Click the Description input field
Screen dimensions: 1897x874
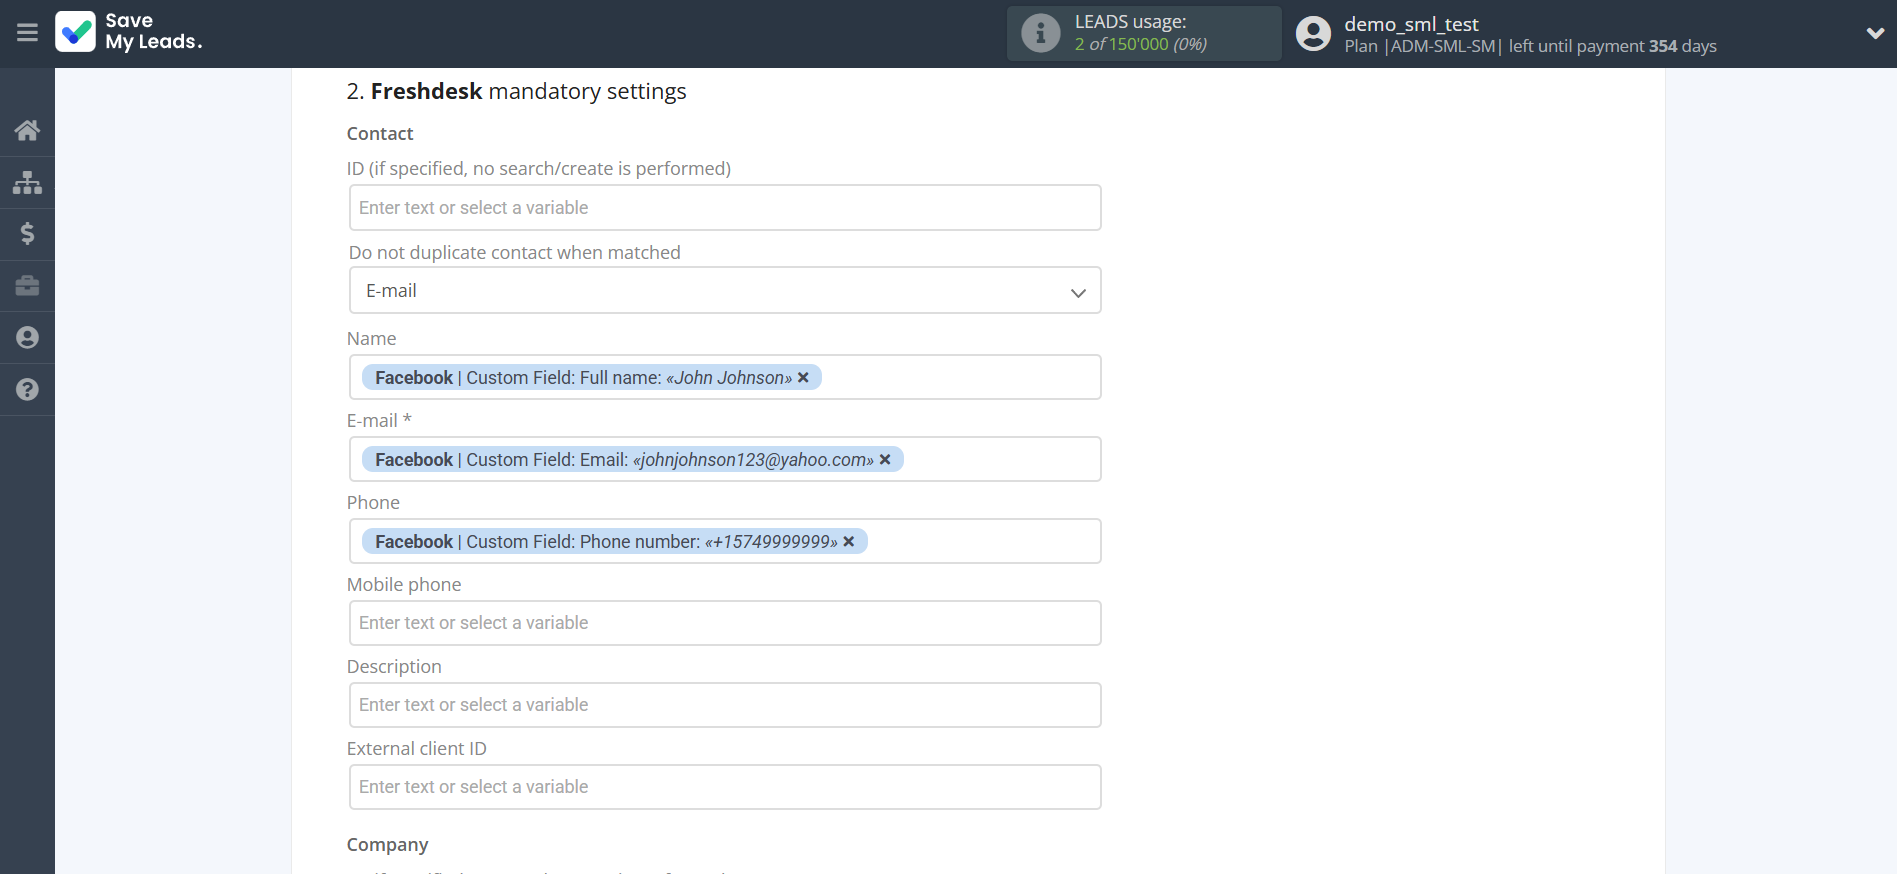725,705
